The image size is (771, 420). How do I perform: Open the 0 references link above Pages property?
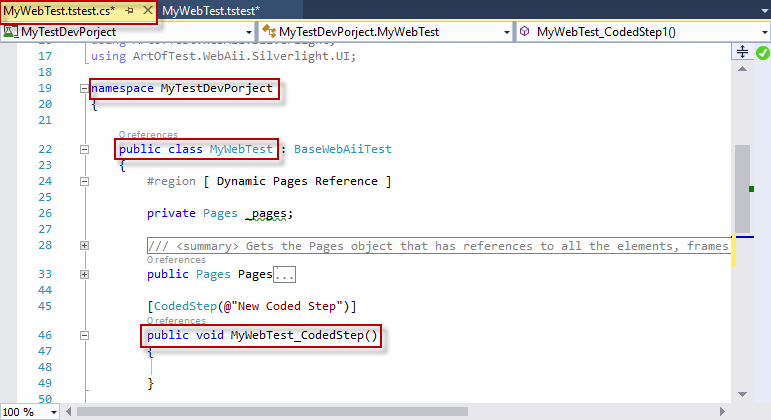176,259
